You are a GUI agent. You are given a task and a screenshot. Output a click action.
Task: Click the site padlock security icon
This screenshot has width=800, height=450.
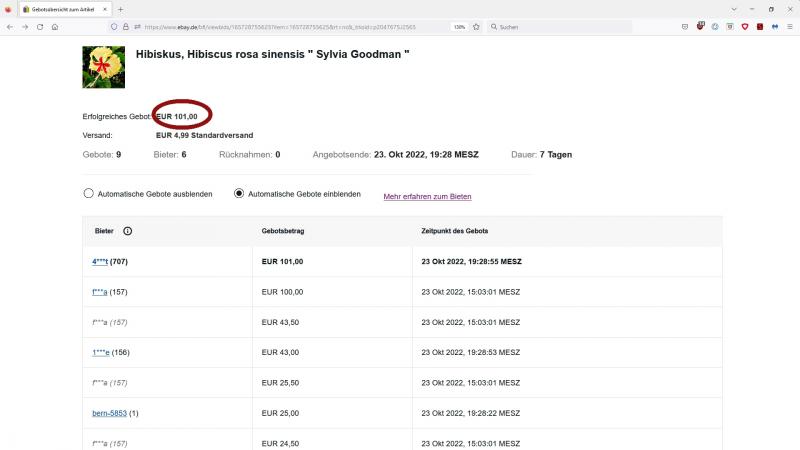tap(125, 26)
